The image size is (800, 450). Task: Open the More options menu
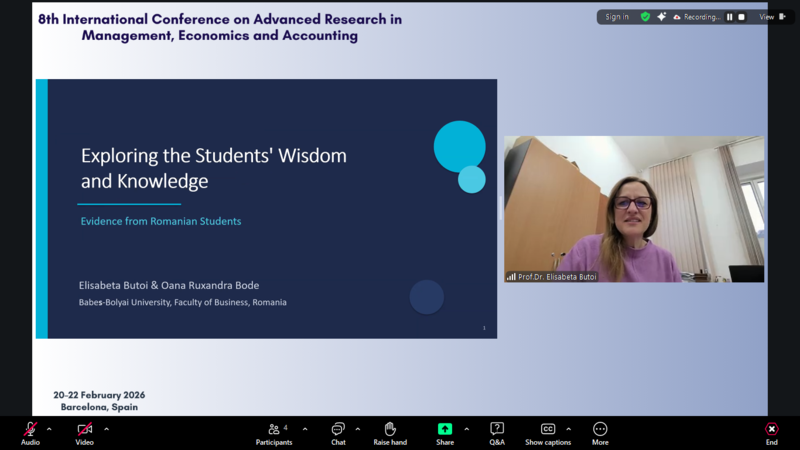(x=600, y=431)
